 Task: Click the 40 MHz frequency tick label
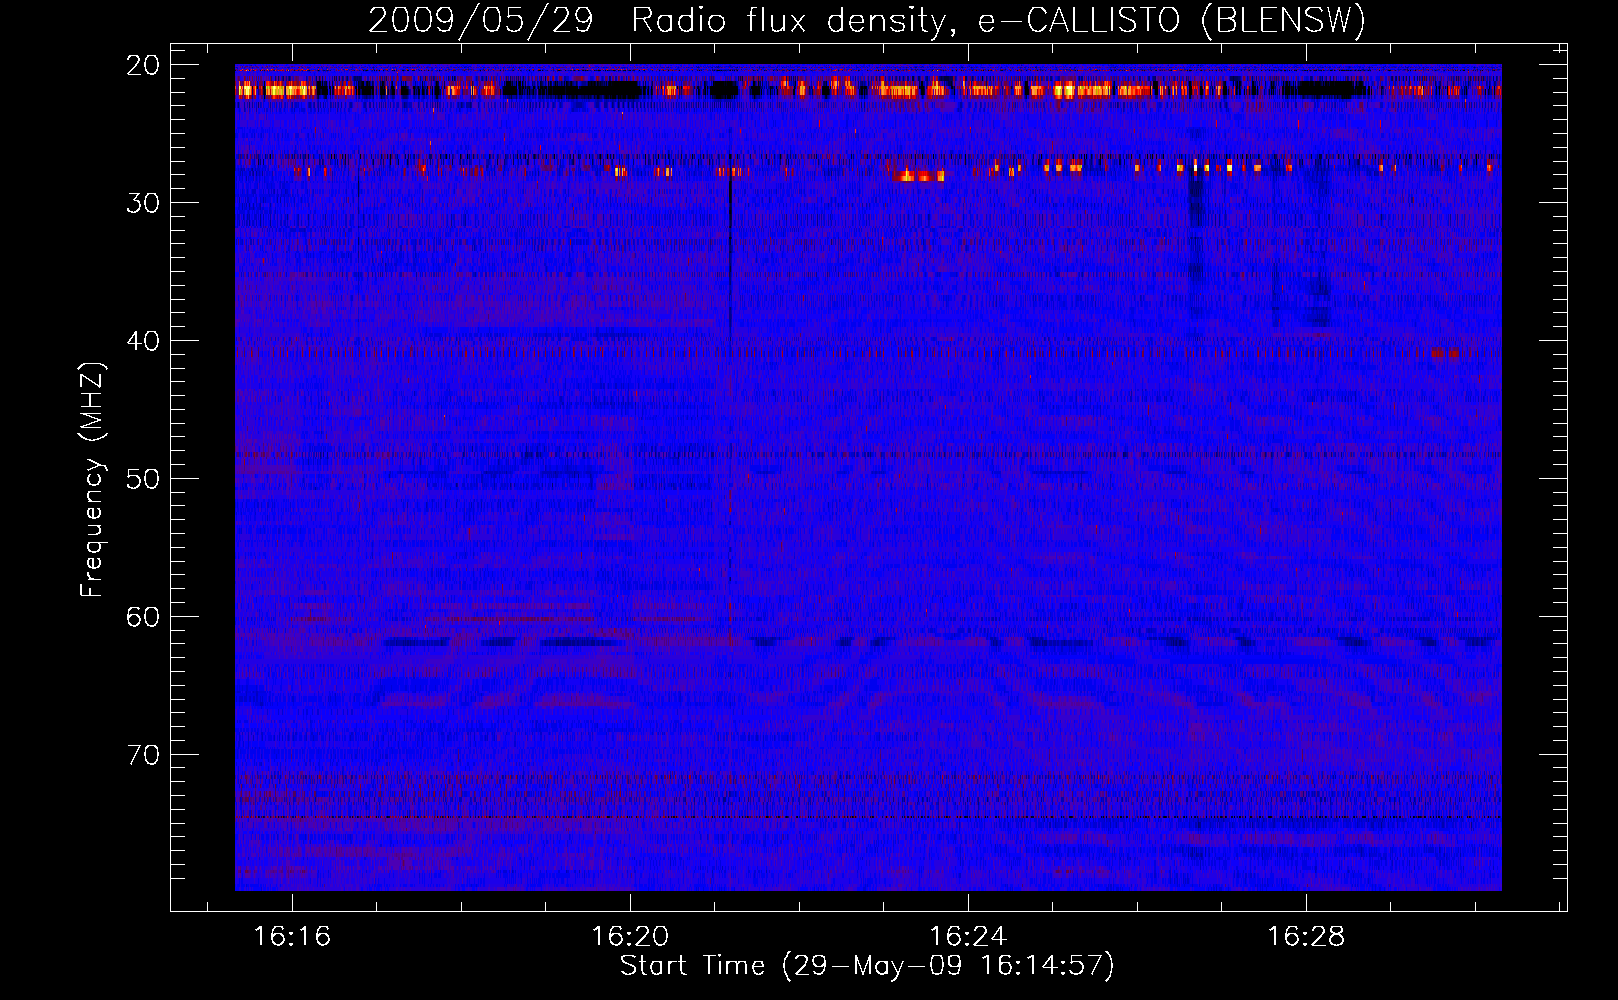(x=143, y=341)
